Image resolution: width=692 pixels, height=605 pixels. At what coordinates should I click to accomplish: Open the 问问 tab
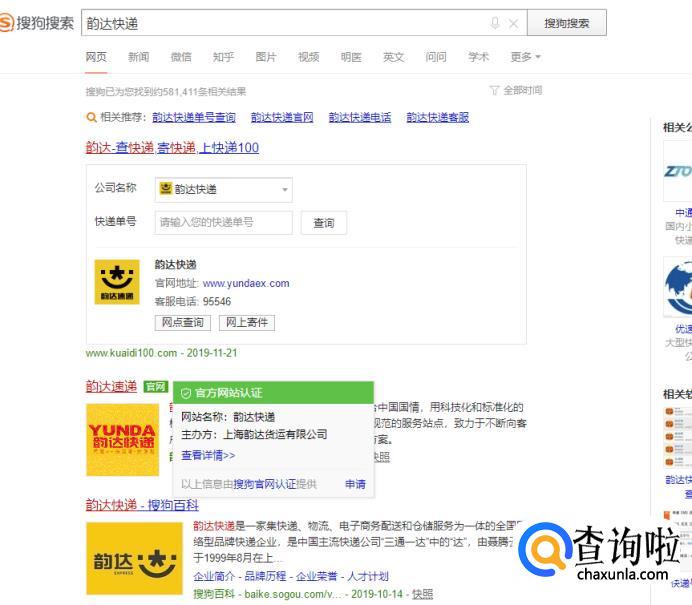pos(436,57)
